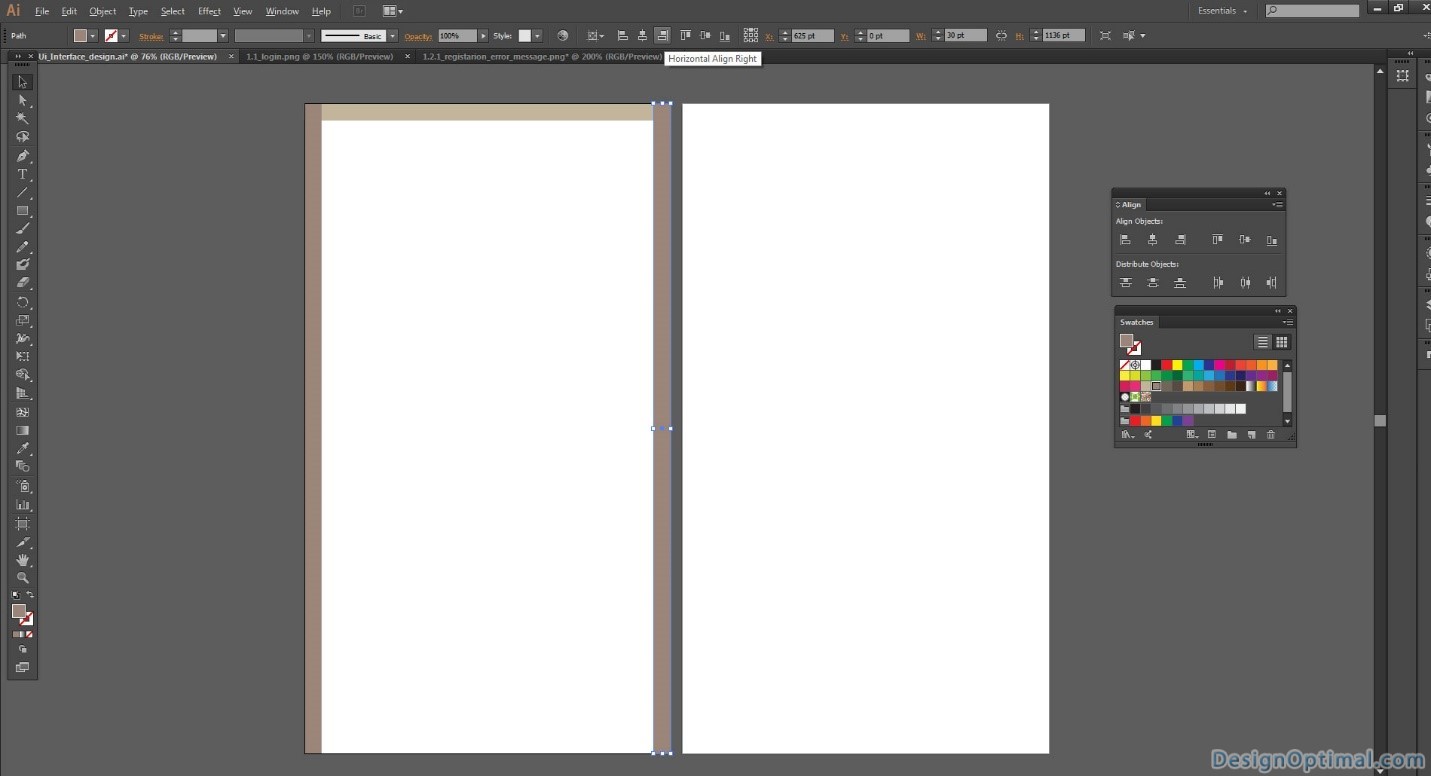Viewport: 1431px width, 776px height.
Task: Create new color group folder in Swatches
Action: tap(1232, 435)
